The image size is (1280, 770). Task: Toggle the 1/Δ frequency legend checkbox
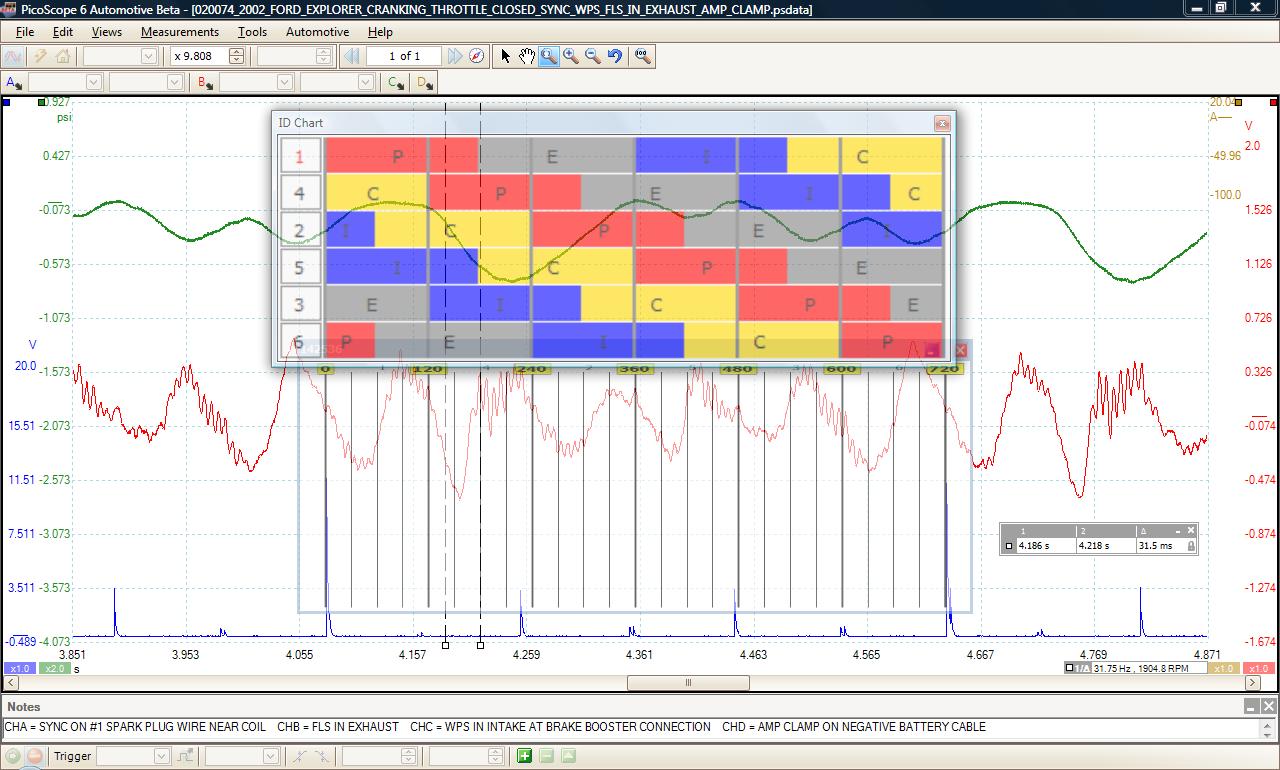point(1070,668)
